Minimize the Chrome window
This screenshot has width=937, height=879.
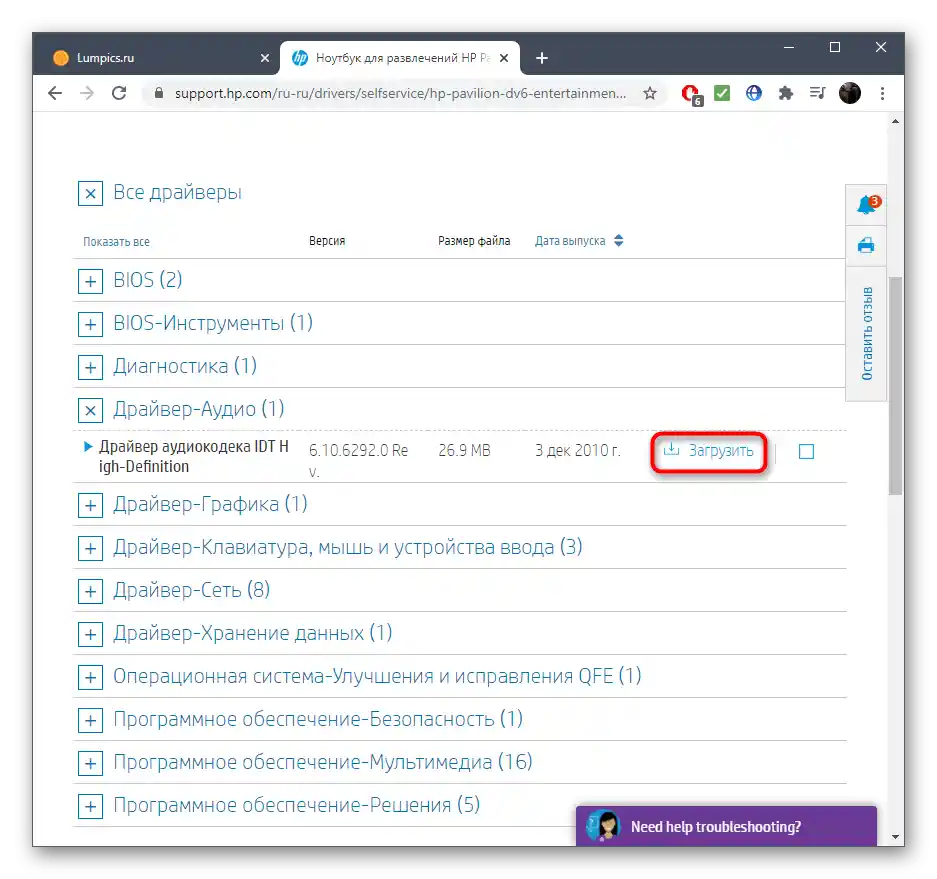[789, 47]
